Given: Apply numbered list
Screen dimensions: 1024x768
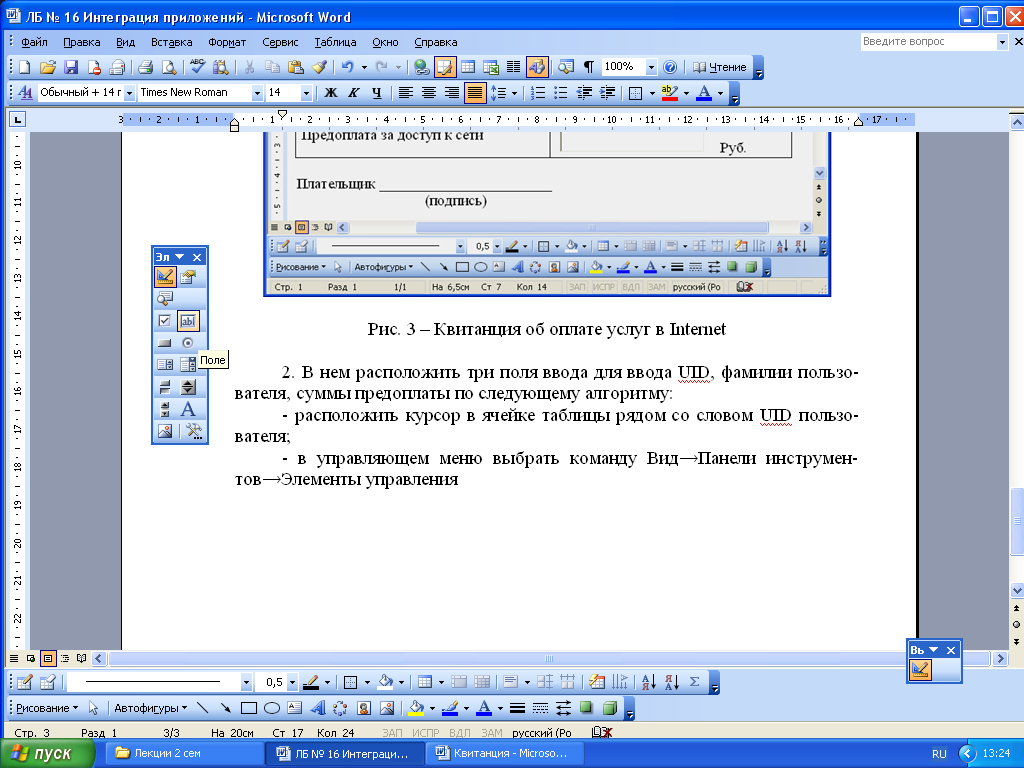Looking at the screenshot, I should (x=537, y=93).
